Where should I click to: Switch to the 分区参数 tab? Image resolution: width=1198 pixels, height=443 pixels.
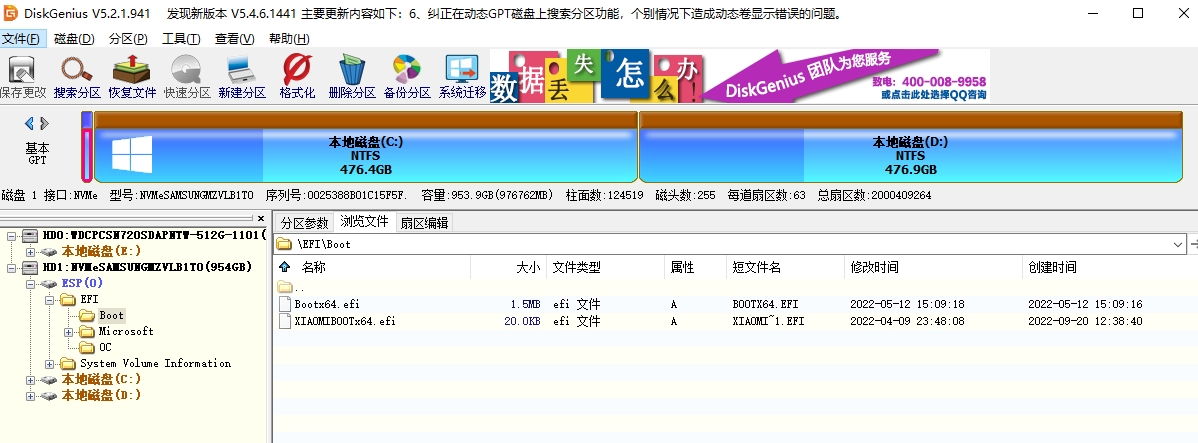[x=304, y=223]
